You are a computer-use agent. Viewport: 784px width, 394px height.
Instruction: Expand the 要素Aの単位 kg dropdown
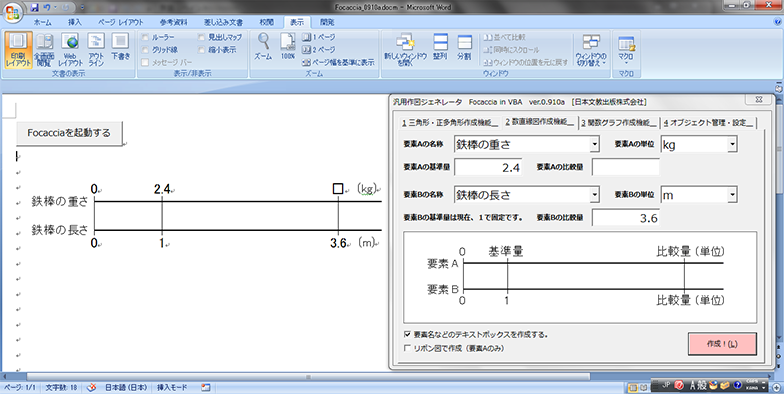click(x=732, y=144)
